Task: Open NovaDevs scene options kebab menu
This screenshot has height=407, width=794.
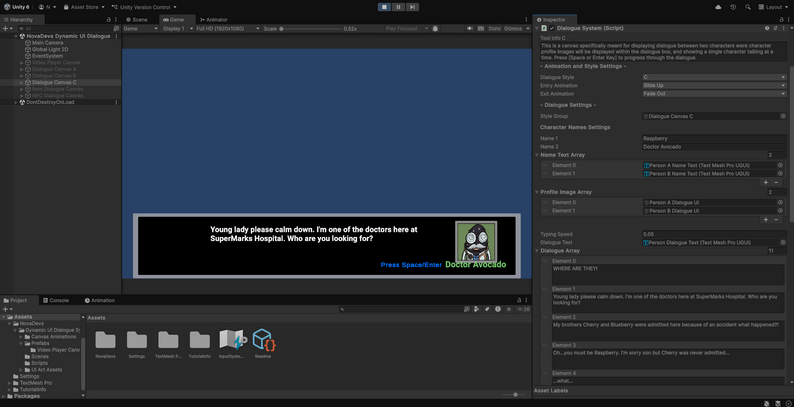Action: [x=116, y=36]
